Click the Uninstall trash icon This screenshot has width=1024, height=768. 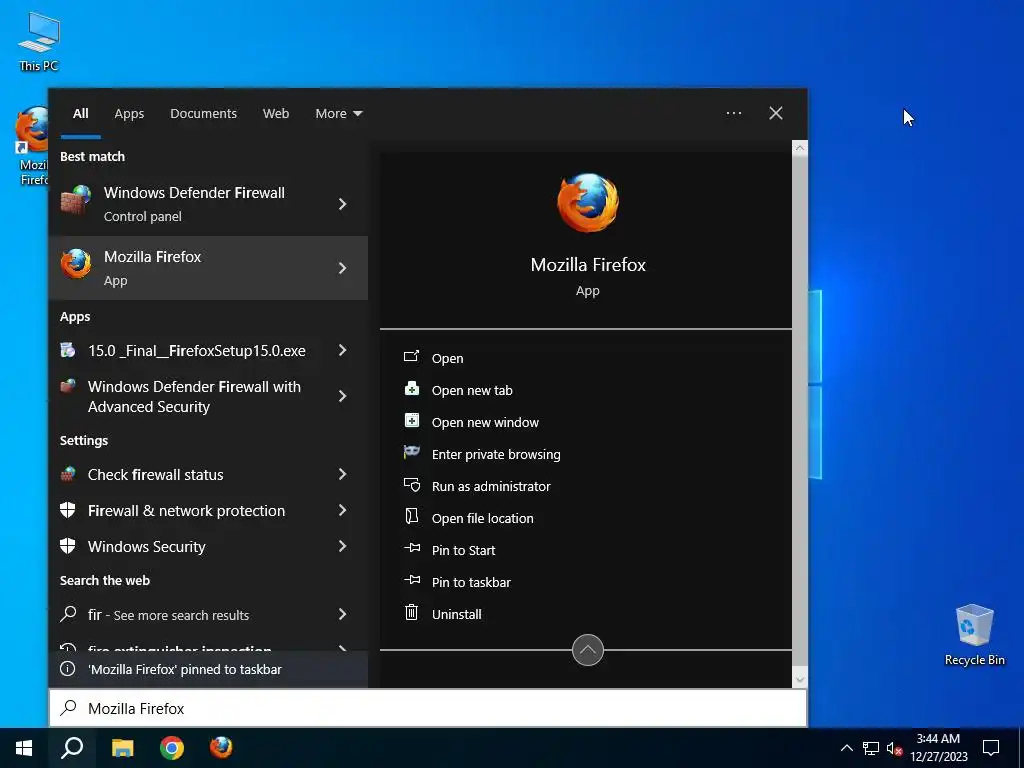[411, 613]
